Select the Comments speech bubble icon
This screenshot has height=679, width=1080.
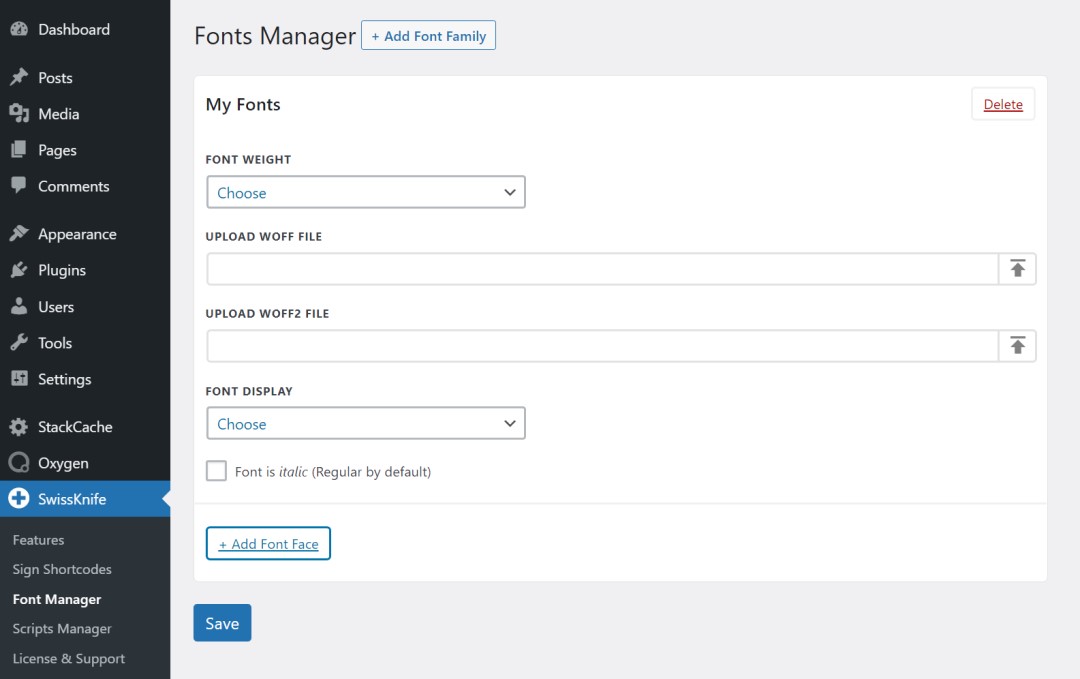tap(18, 186)
